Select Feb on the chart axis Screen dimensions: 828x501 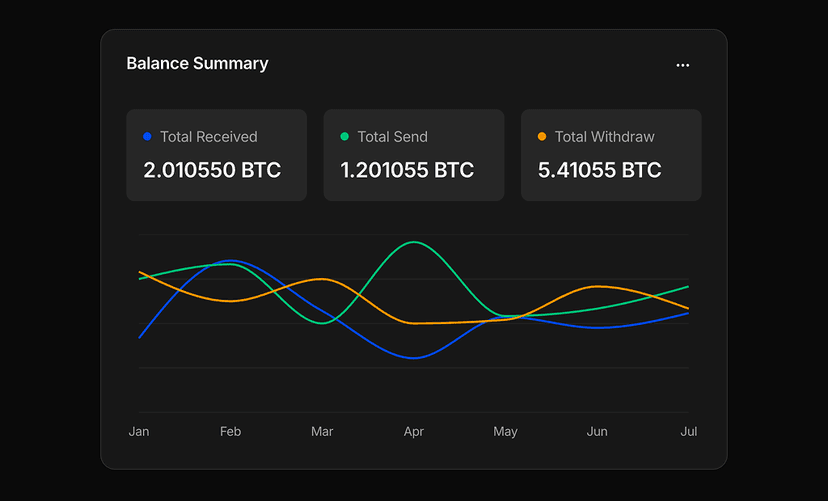coord(230,431)
